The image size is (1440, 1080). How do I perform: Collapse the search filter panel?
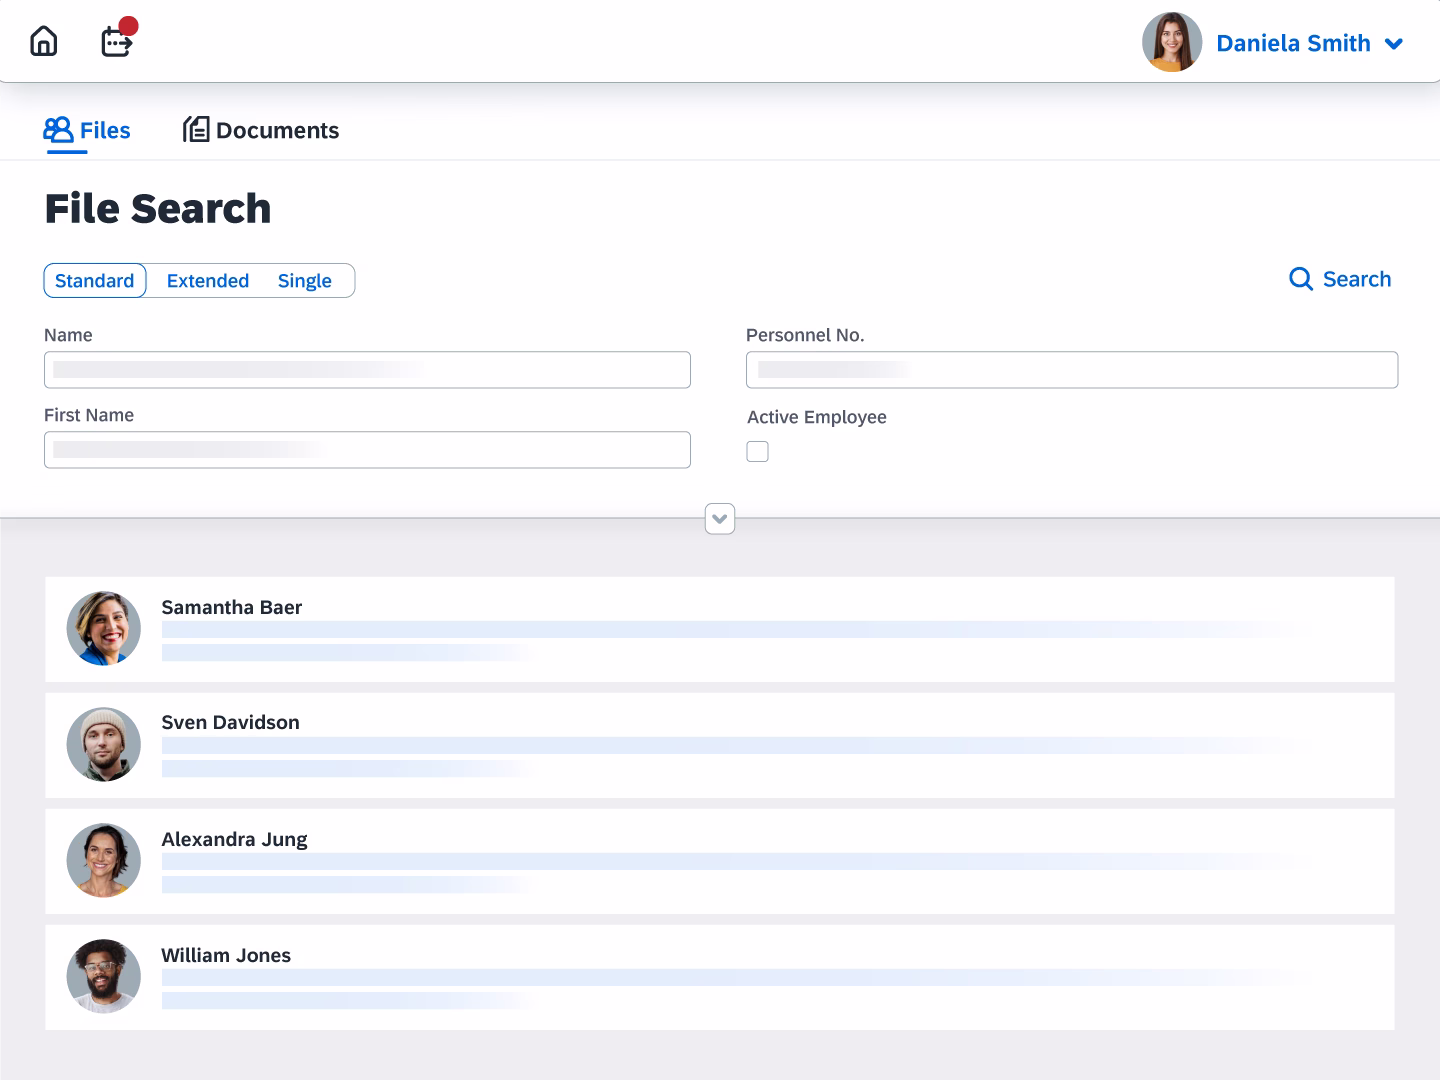(x=720, y=519)
